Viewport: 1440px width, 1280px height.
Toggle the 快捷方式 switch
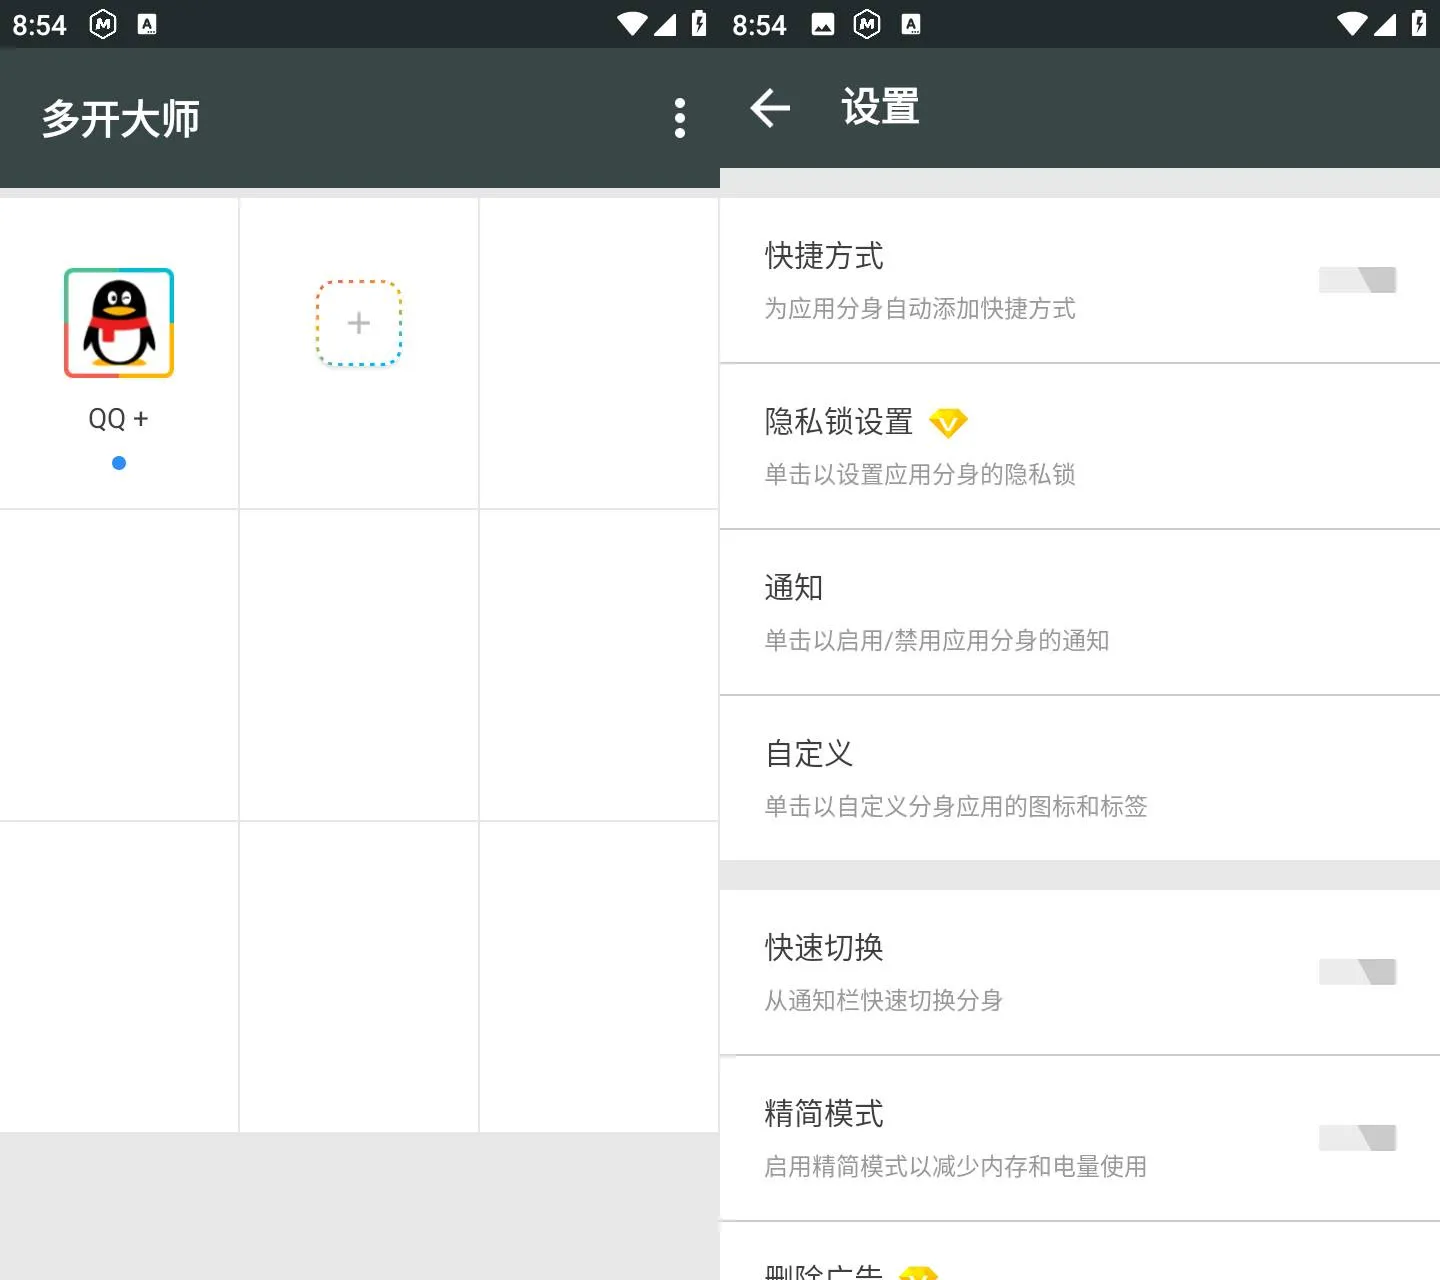1357,280
